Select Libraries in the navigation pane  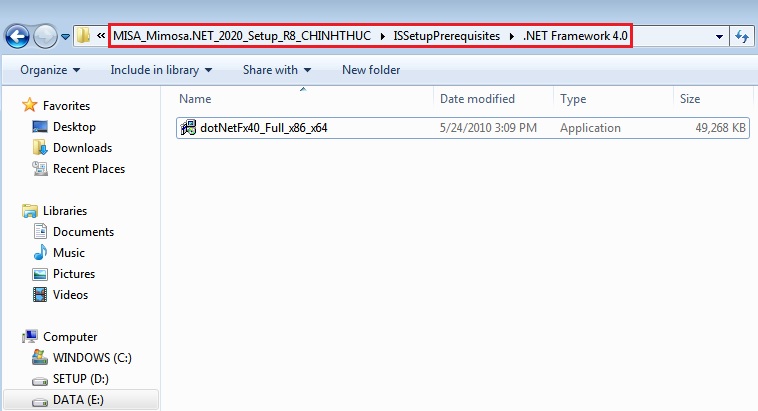point(65,211)
